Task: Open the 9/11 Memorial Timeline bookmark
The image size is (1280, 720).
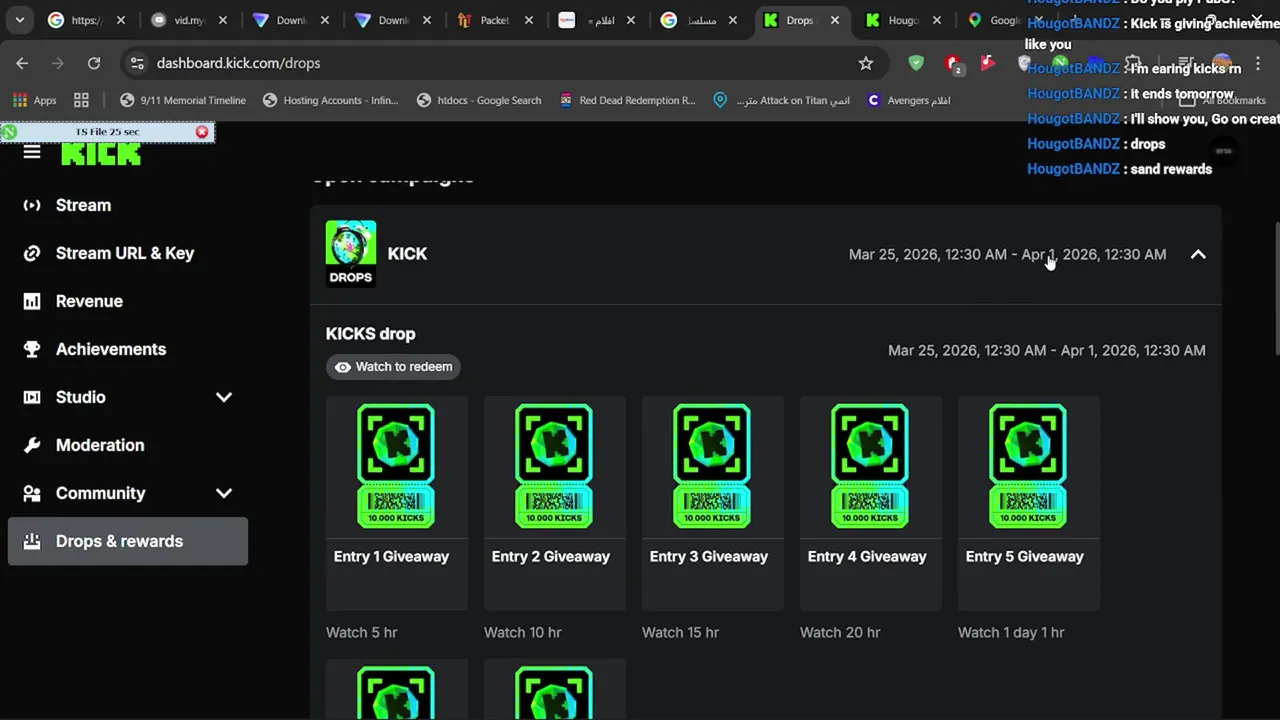Action: pyautogui.click(x=183, y=100)
